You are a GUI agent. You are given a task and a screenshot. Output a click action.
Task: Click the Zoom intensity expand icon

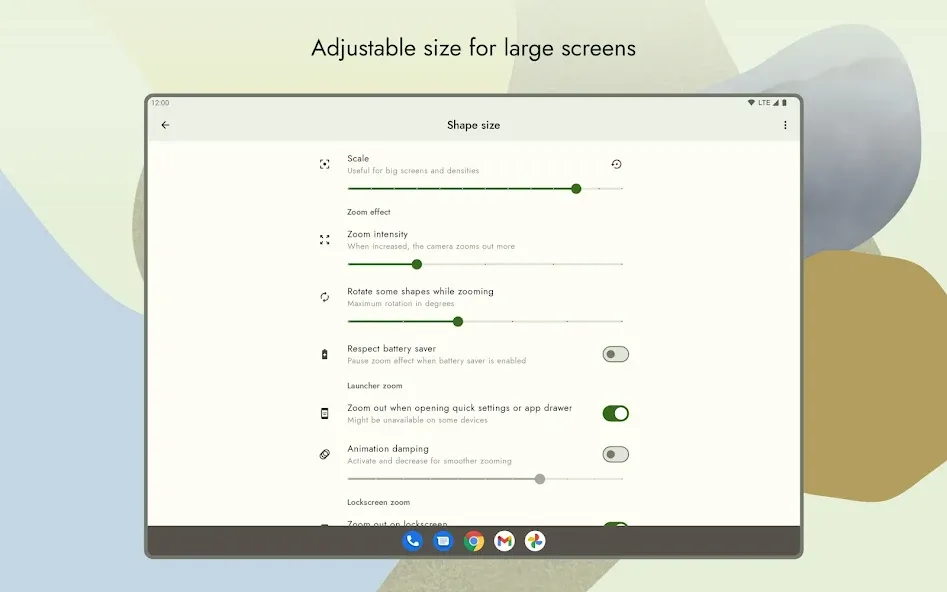(x=324, y=240)
